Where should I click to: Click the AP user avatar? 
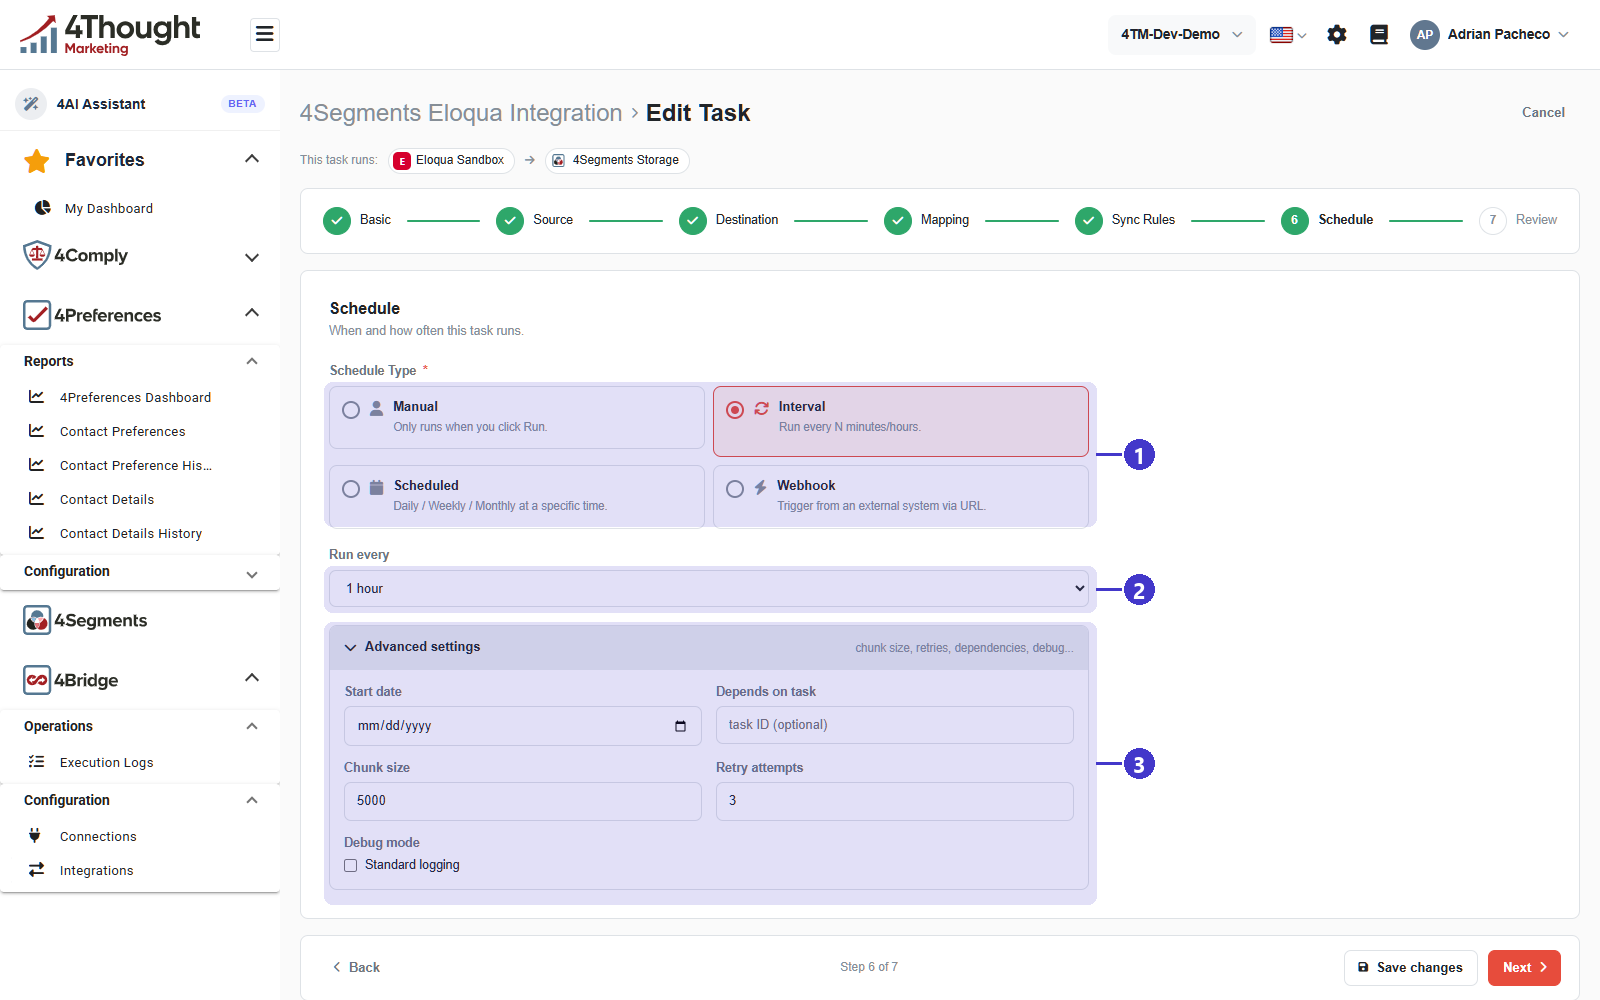(1425, 35)
